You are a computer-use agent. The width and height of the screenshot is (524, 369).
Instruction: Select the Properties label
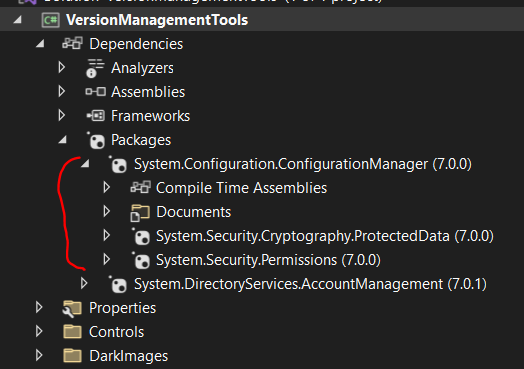[122, 308]
